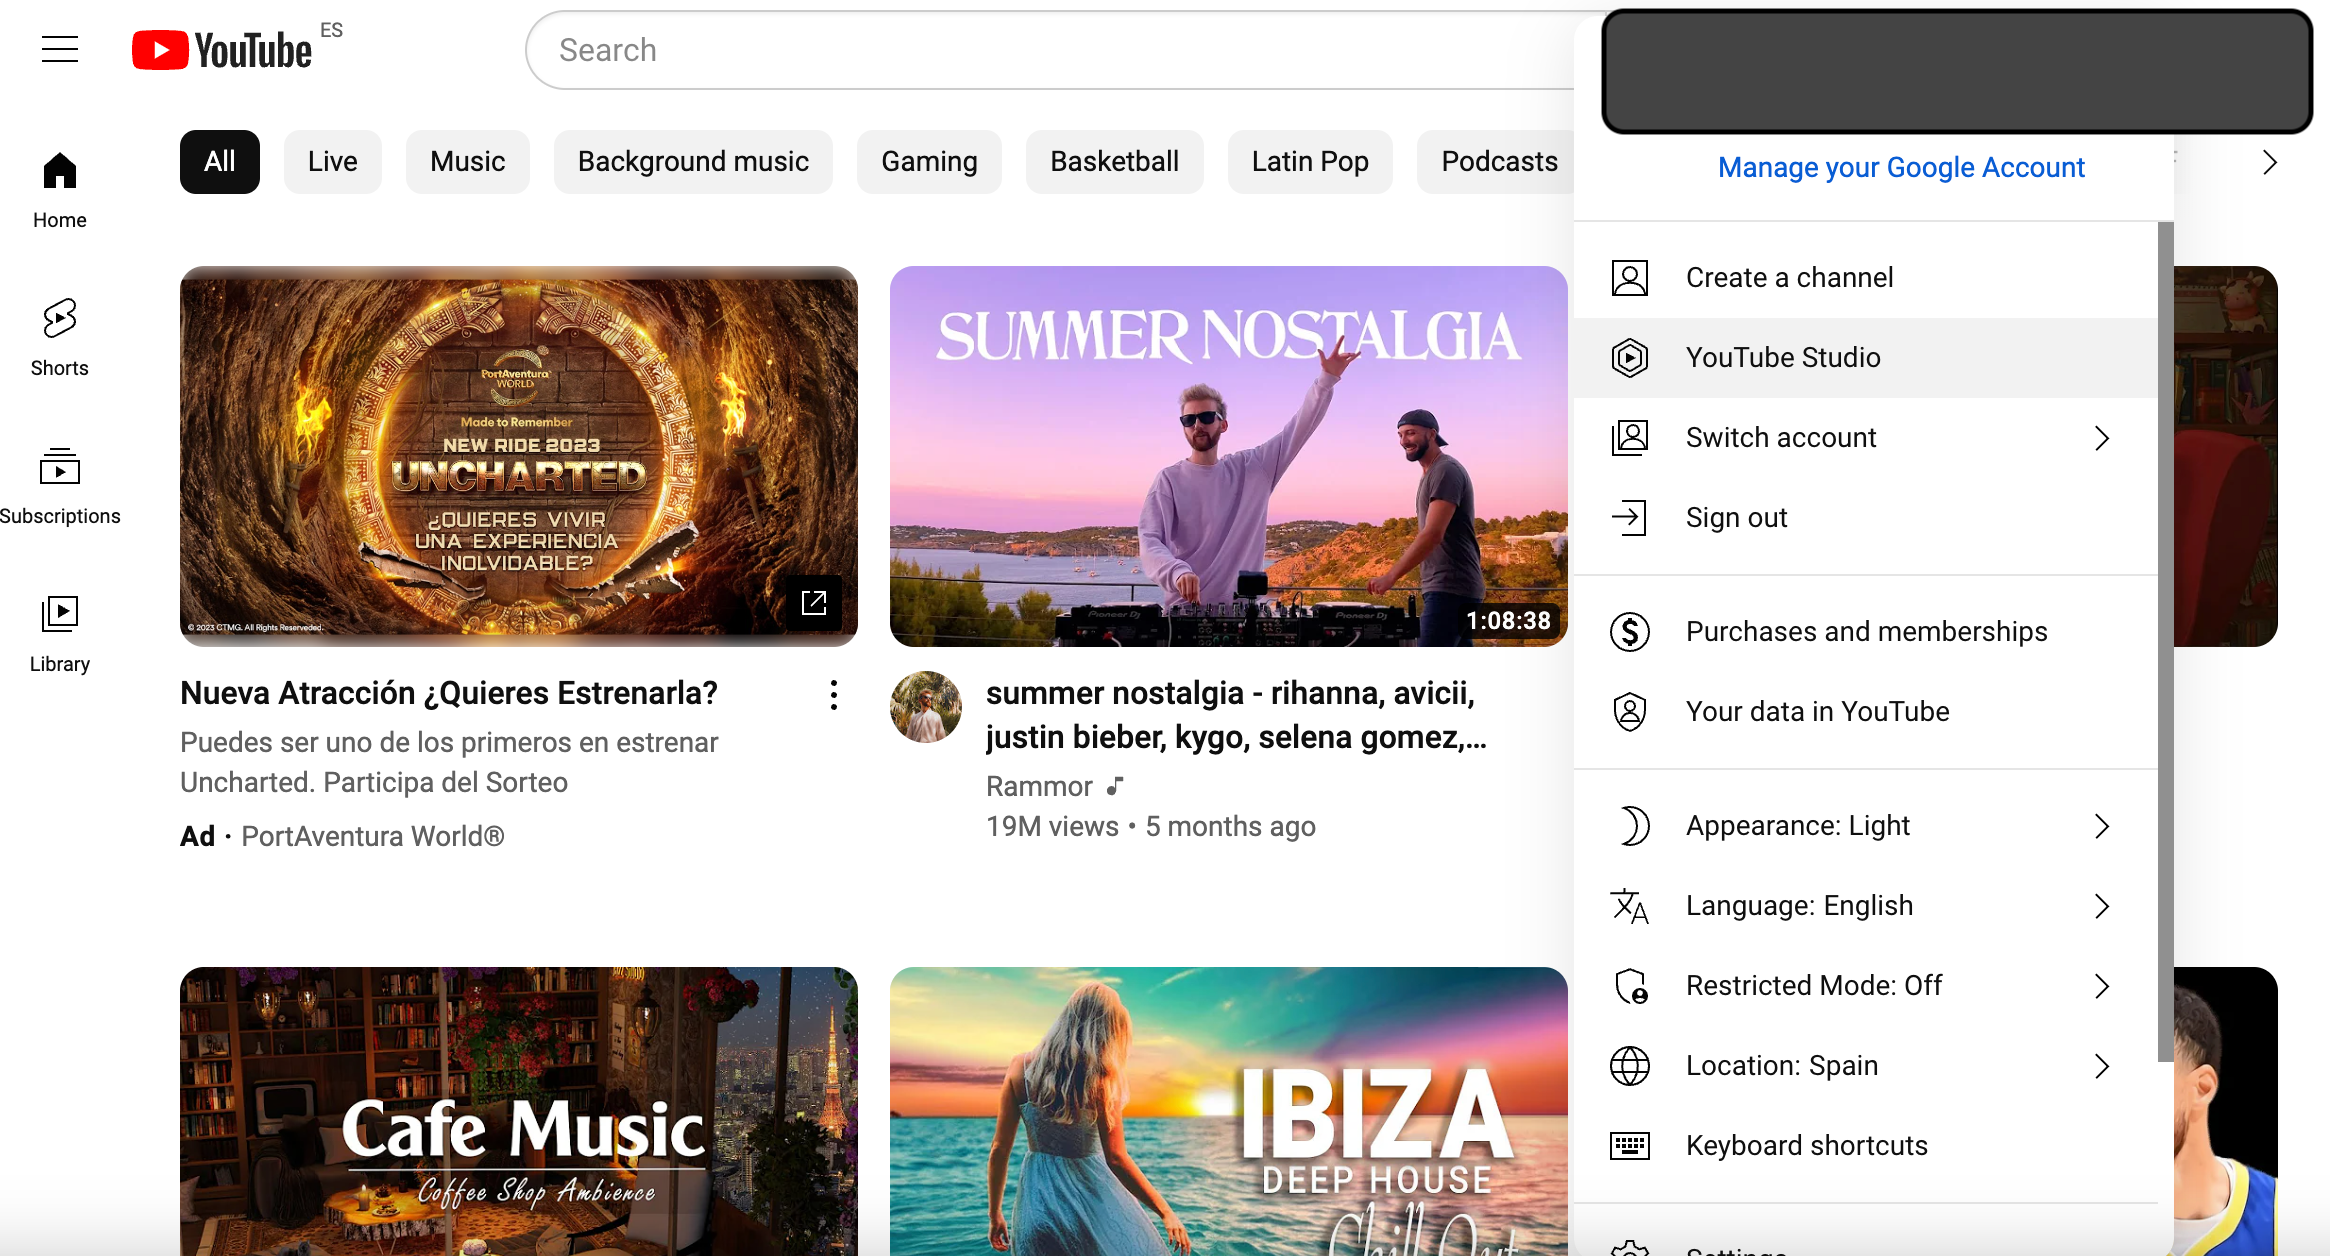The width and height of the screenshot is (2330, 1256).
Task: Select the Basketball filter chip
Action: point(1115,162)
